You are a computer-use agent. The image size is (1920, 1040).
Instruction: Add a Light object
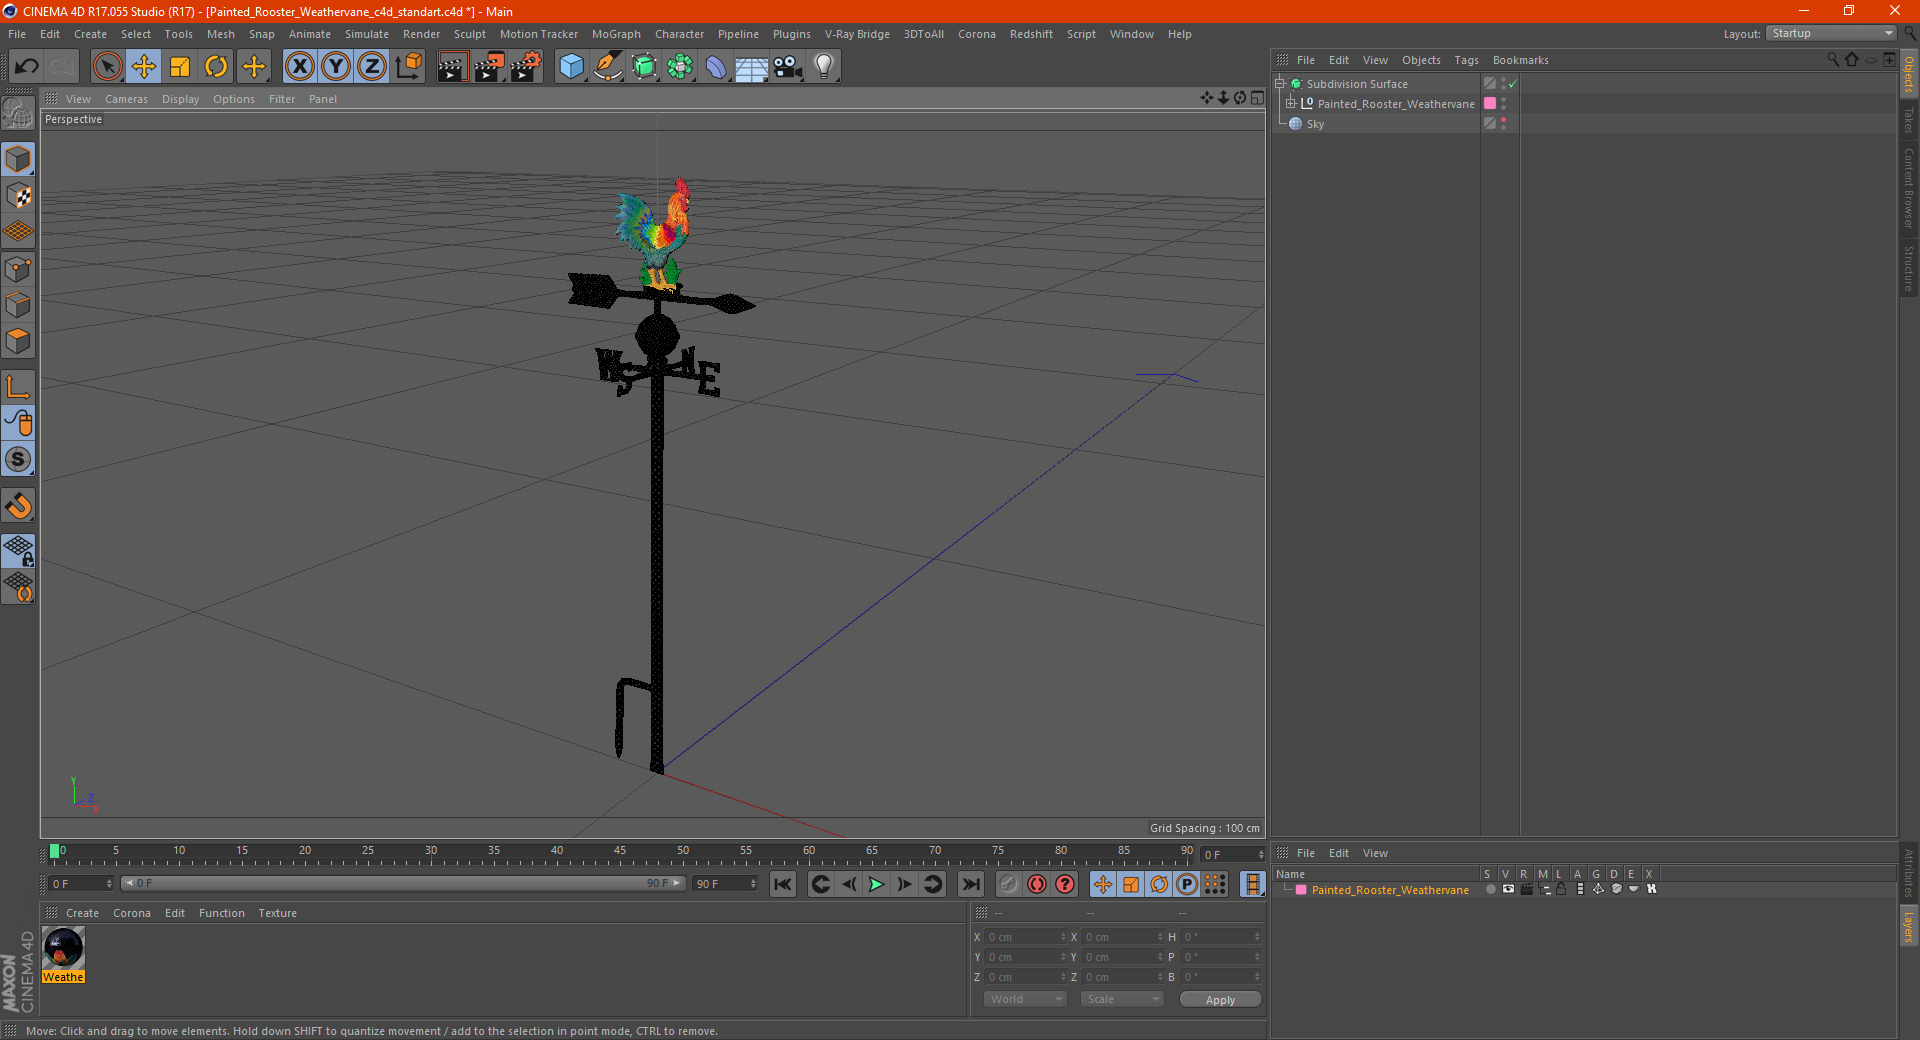tap(824, 67)
